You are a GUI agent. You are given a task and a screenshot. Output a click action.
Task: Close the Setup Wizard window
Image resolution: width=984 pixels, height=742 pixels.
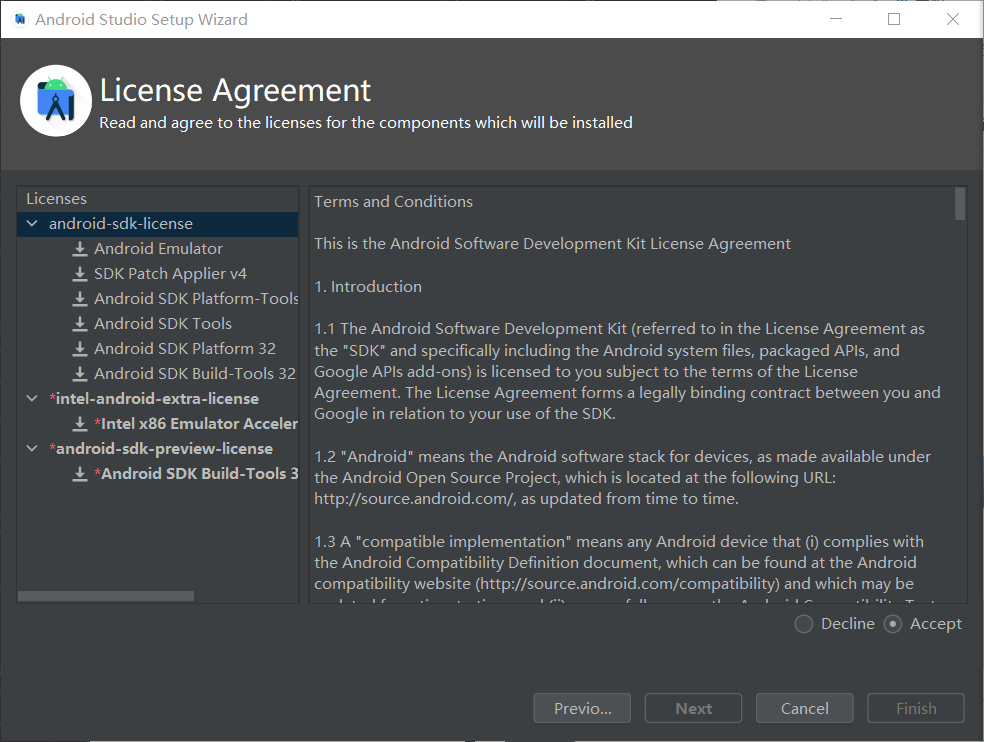(x=953, y=19)
